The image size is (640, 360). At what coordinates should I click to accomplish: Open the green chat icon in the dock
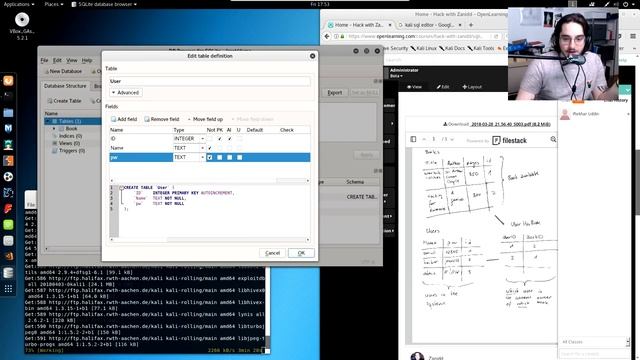(x=8, y=224)
